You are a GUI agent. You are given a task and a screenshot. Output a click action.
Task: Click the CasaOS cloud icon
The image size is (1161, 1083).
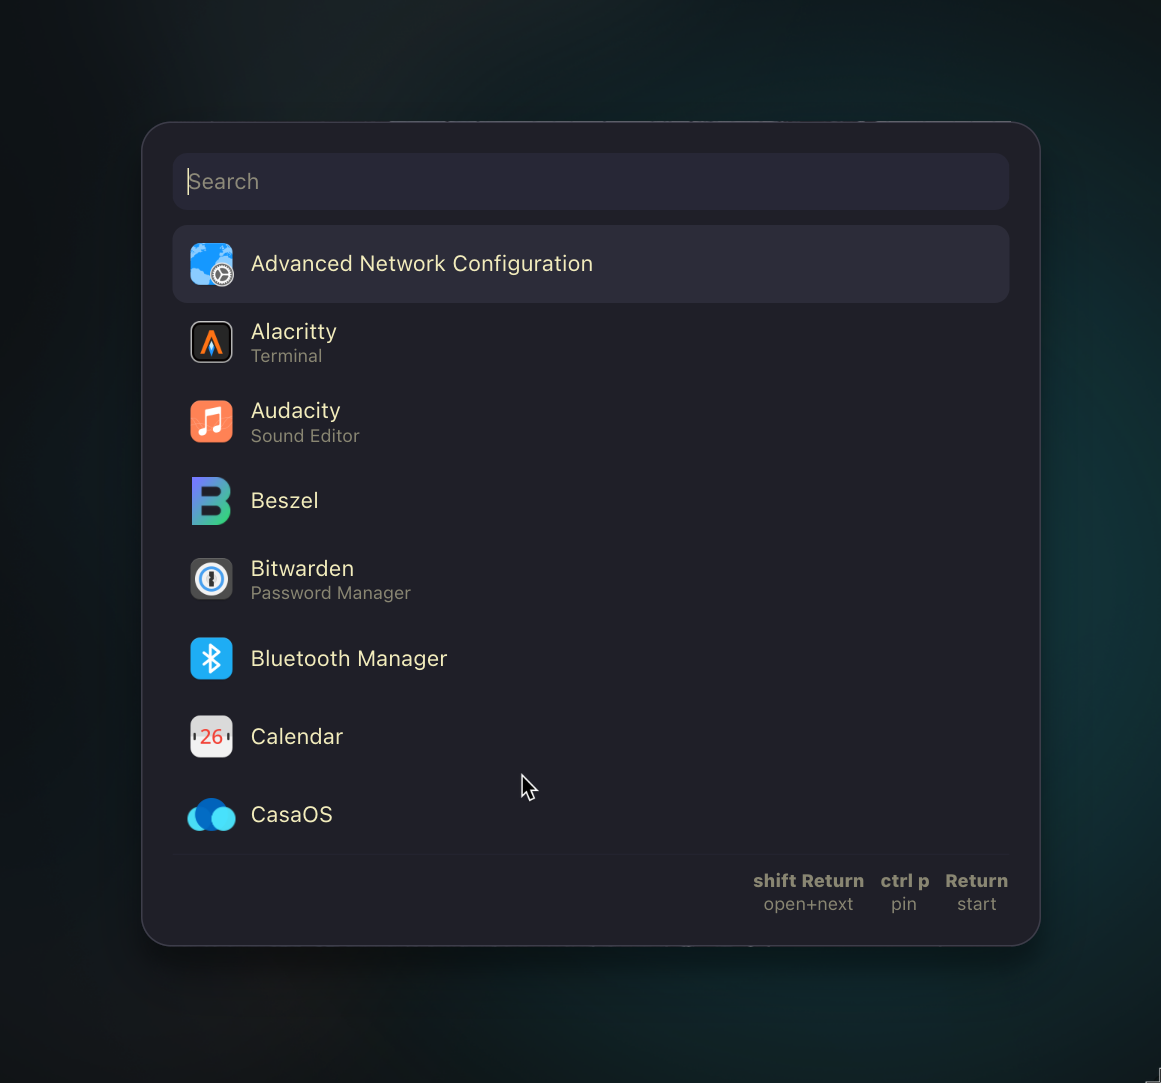pos(211,815)
